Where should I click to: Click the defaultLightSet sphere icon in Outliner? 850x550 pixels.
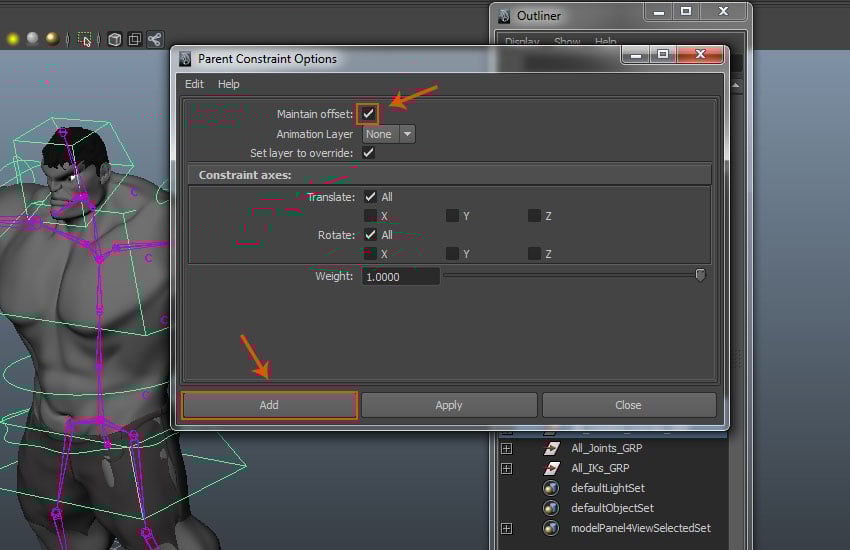pyautogui.click(x=551, y=488)
